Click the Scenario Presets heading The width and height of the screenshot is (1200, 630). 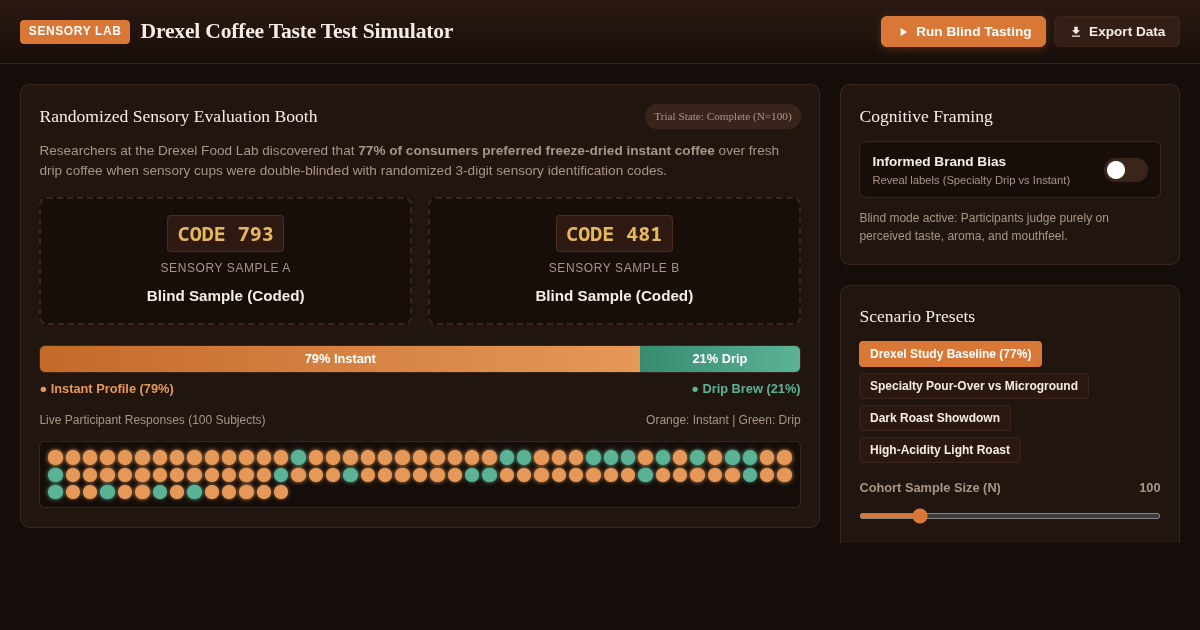pos(917,316)
